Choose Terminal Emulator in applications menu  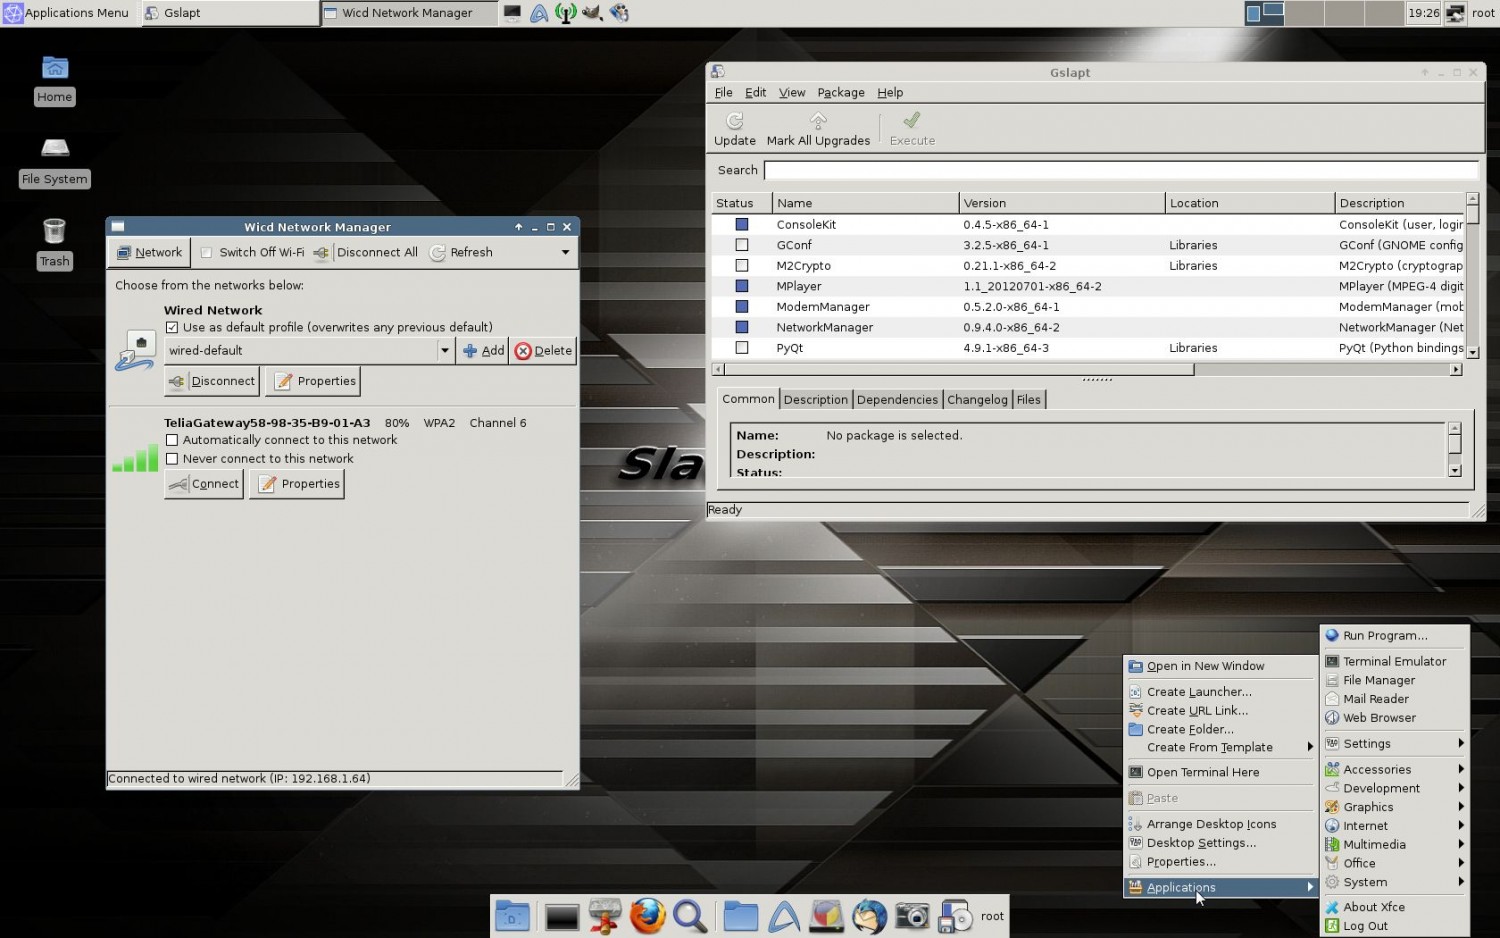(1395, 661)
